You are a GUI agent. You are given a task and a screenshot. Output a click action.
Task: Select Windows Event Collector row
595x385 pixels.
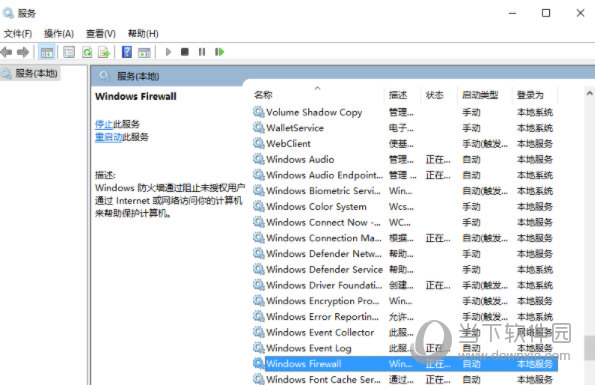(x=405, y=332)
